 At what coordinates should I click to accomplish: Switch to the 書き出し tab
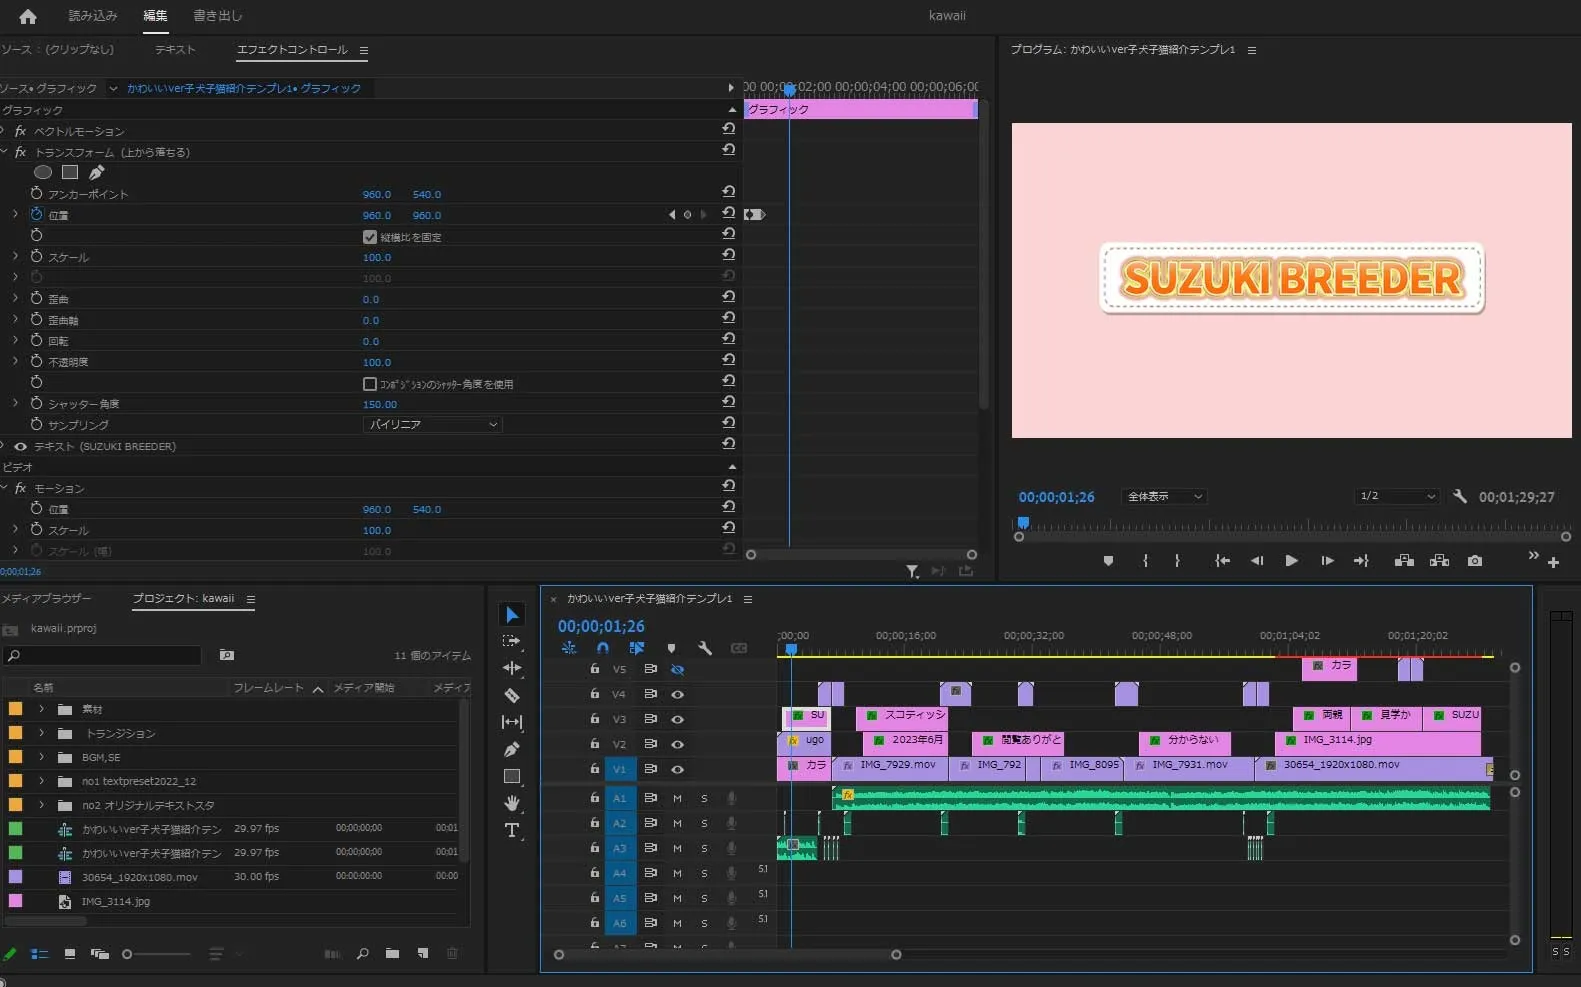[x=217, y=16]
